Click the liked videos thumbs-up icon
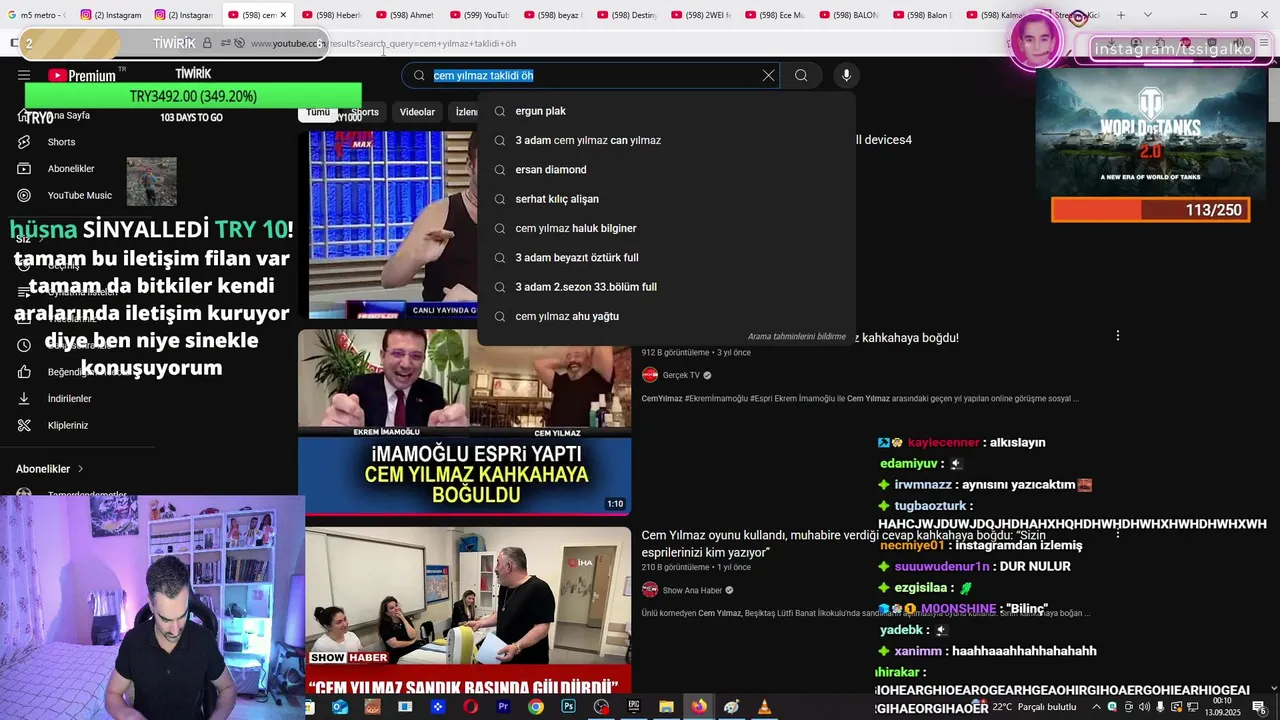1280x720 pixels. pyautogui.click(x=25, y=372)
